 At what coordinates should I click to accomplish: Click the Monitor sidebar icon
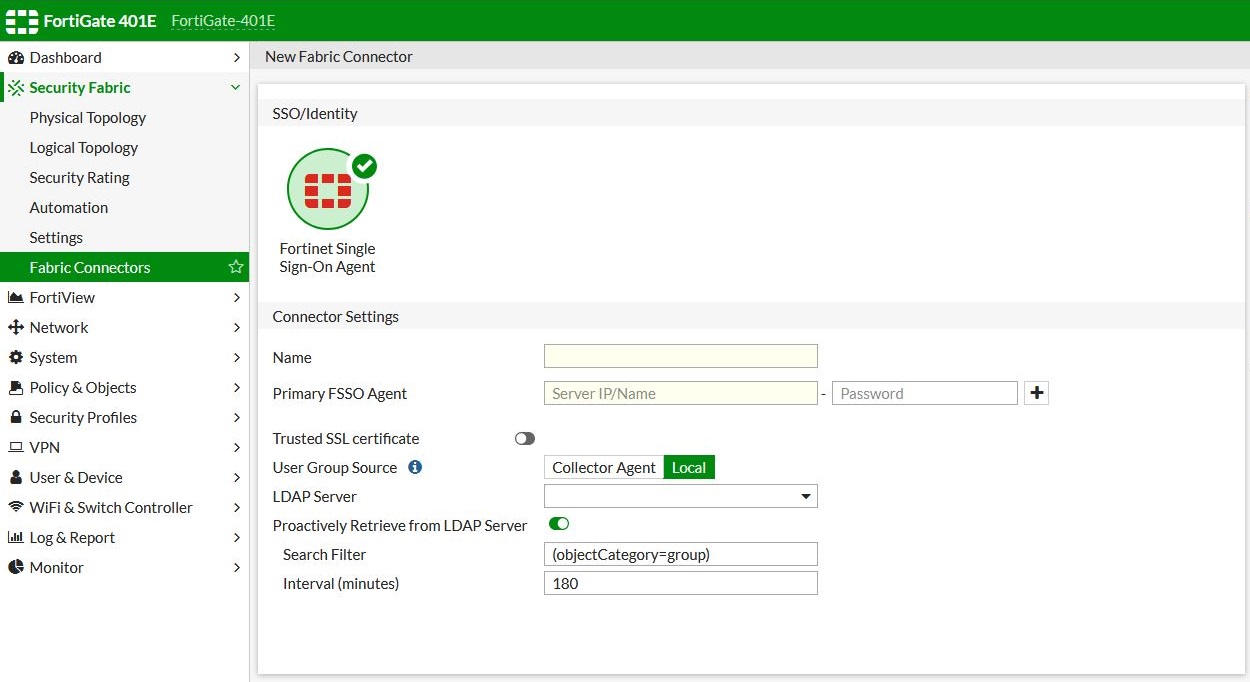(x=16, y=567)
